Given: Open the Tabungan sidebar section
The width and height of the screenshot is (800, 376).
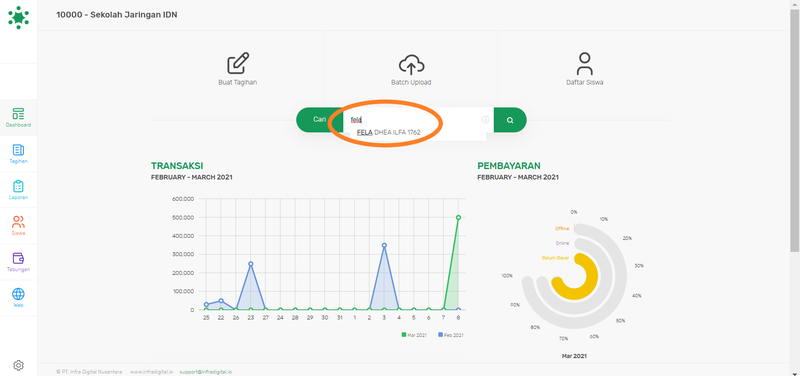Looking at the screenshot, I should click(x=18, y=262).
